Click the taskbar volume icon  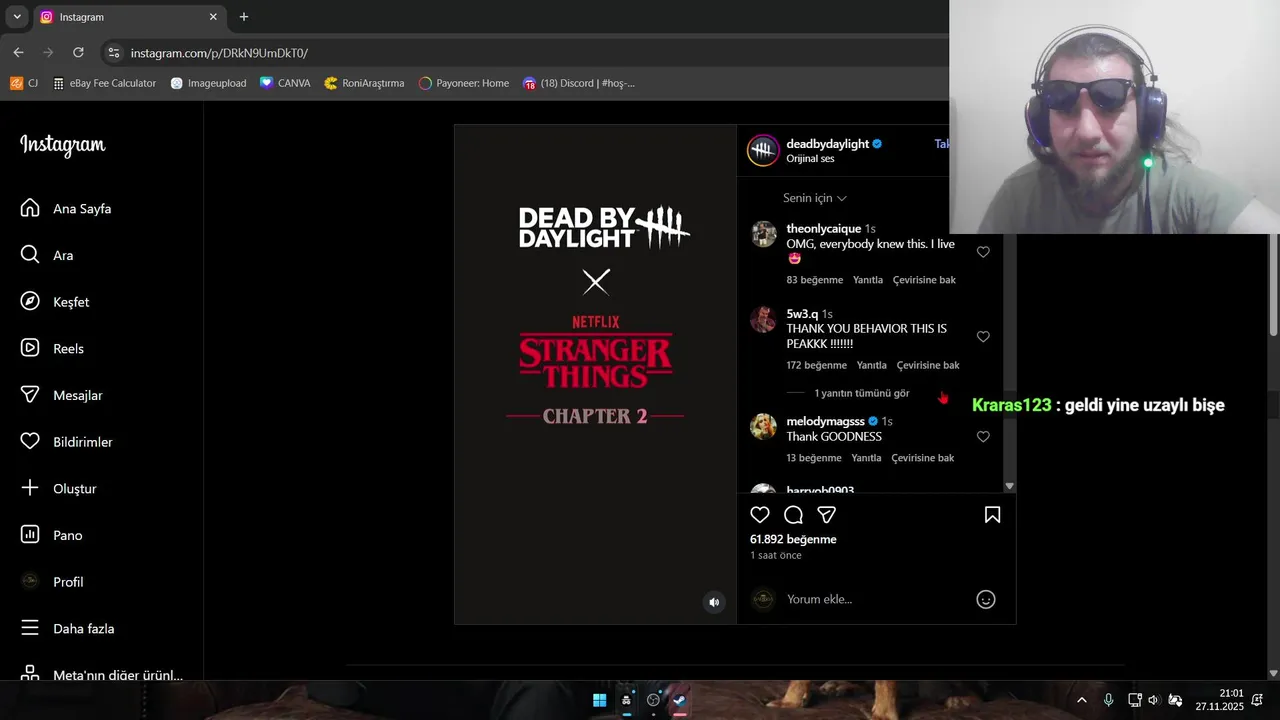1153,700
